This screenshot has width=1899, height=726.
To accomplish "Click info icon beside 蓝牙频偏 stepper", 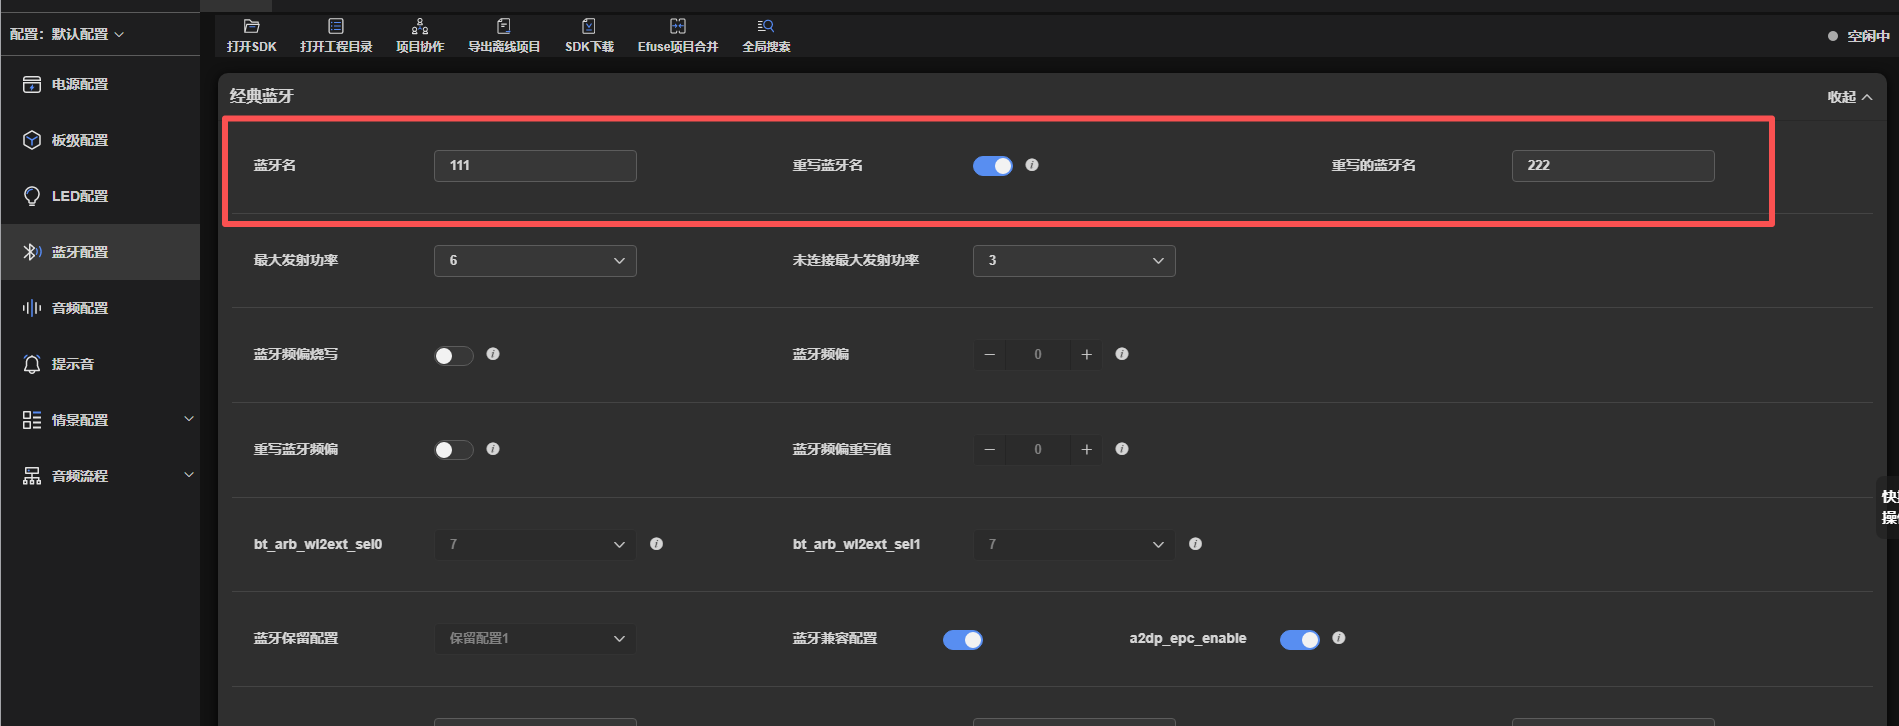I will point(1122,354).
